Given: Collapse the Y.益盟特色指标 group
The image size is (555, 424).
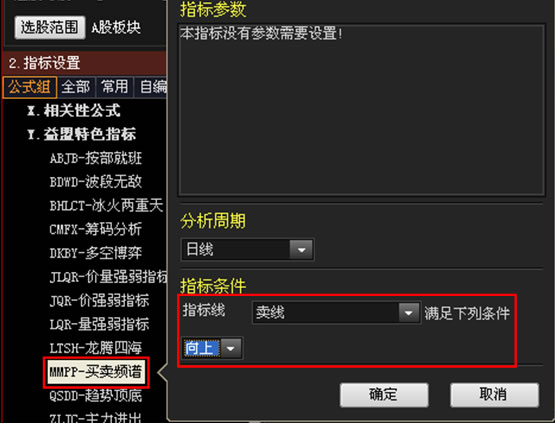Looking at the screenshot, I should point(82,134).
